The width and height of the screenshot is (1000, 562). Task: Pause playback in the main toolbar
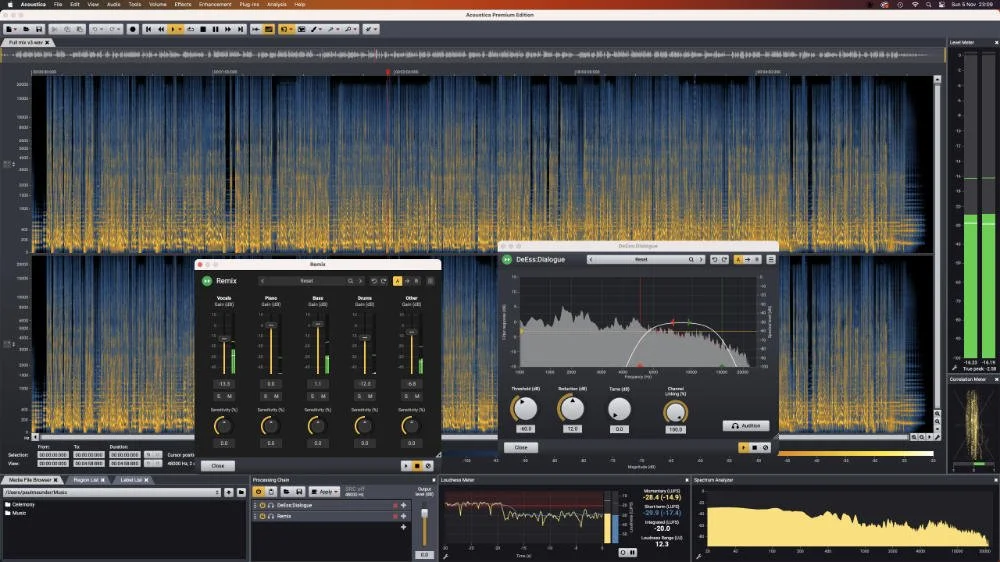pyautogui.click(x=216, y=29)
